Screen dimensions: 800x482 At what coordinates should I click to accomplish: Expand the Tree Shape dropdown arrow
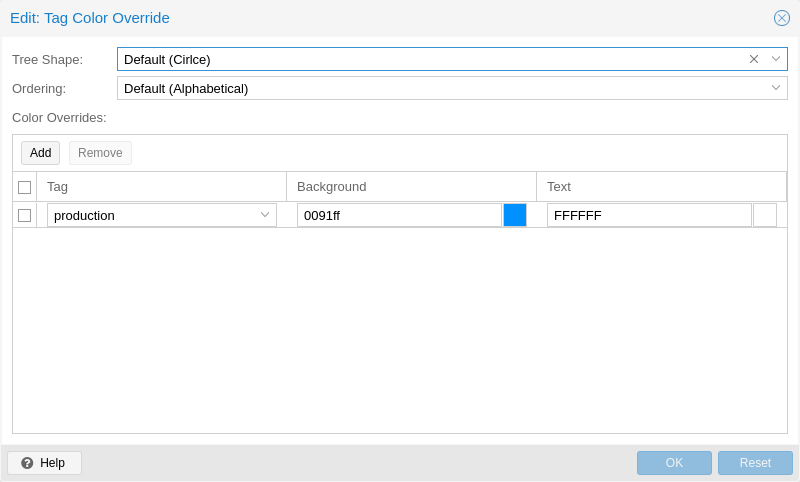(x=776, y=59)
